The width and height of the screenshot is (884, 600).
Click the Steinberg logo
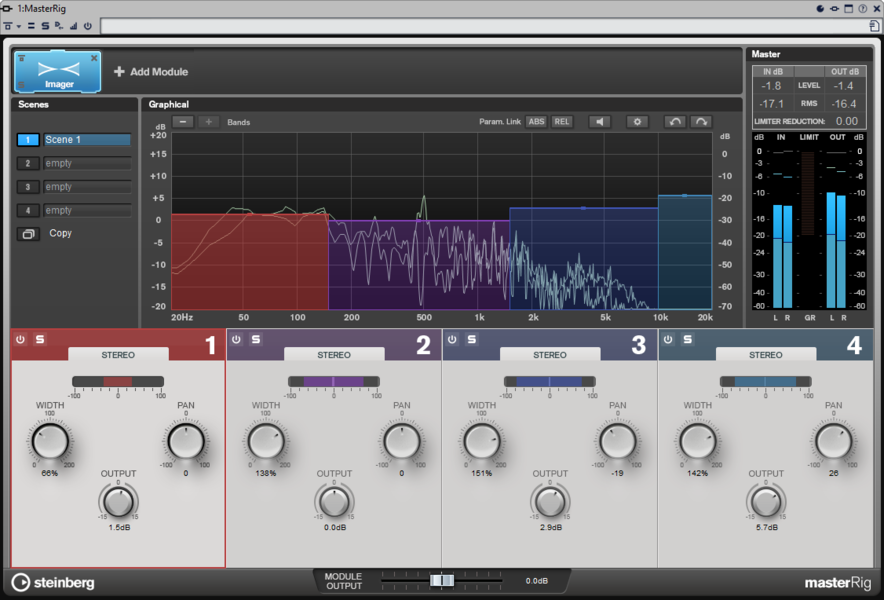click(x=53, y=583)
